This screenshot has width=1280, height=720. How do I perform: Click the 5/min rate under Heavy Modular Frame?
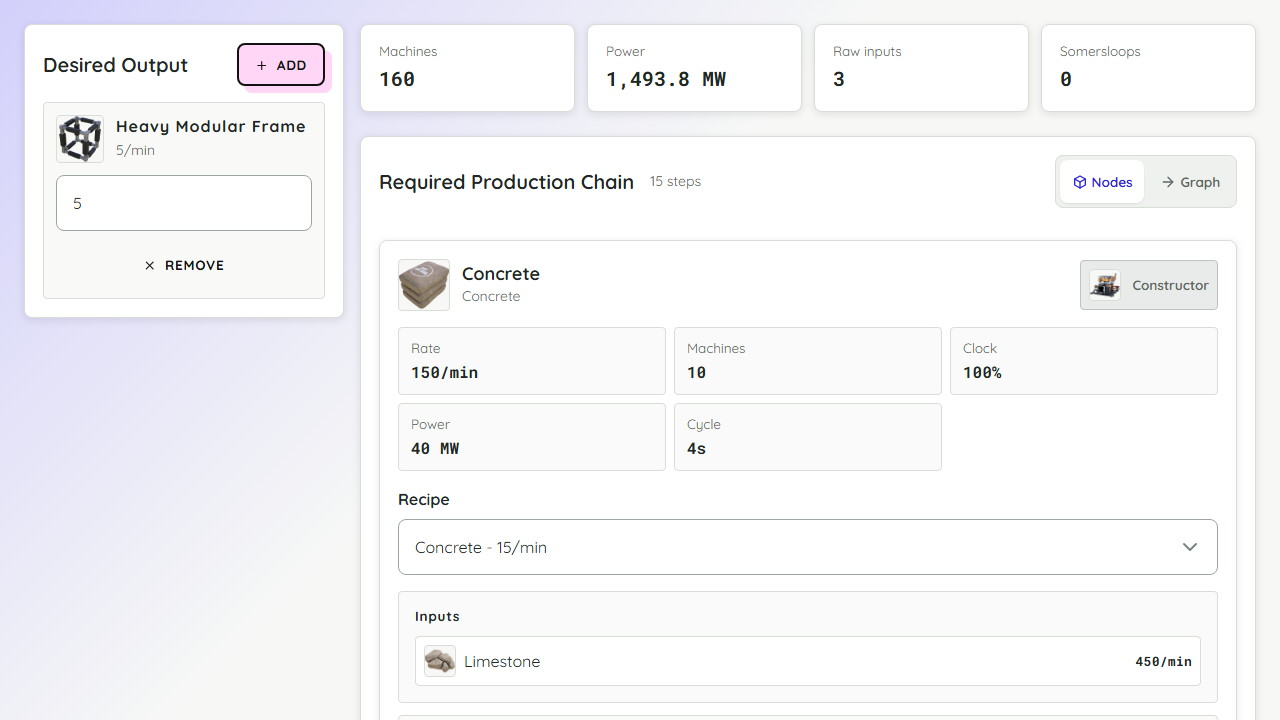click(135, 150)
